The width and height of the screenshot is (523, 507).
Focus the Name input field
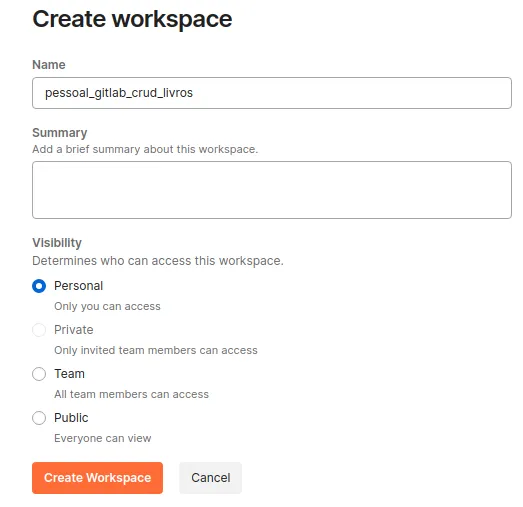(272, 93)
